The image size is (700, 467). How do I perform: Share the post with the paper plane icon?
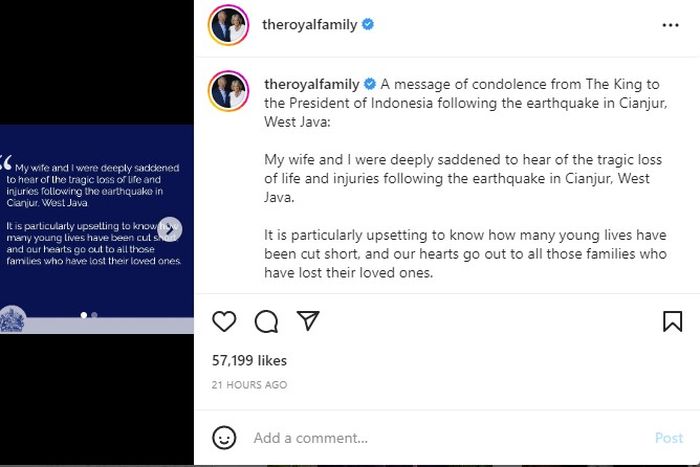pos(308,321)
